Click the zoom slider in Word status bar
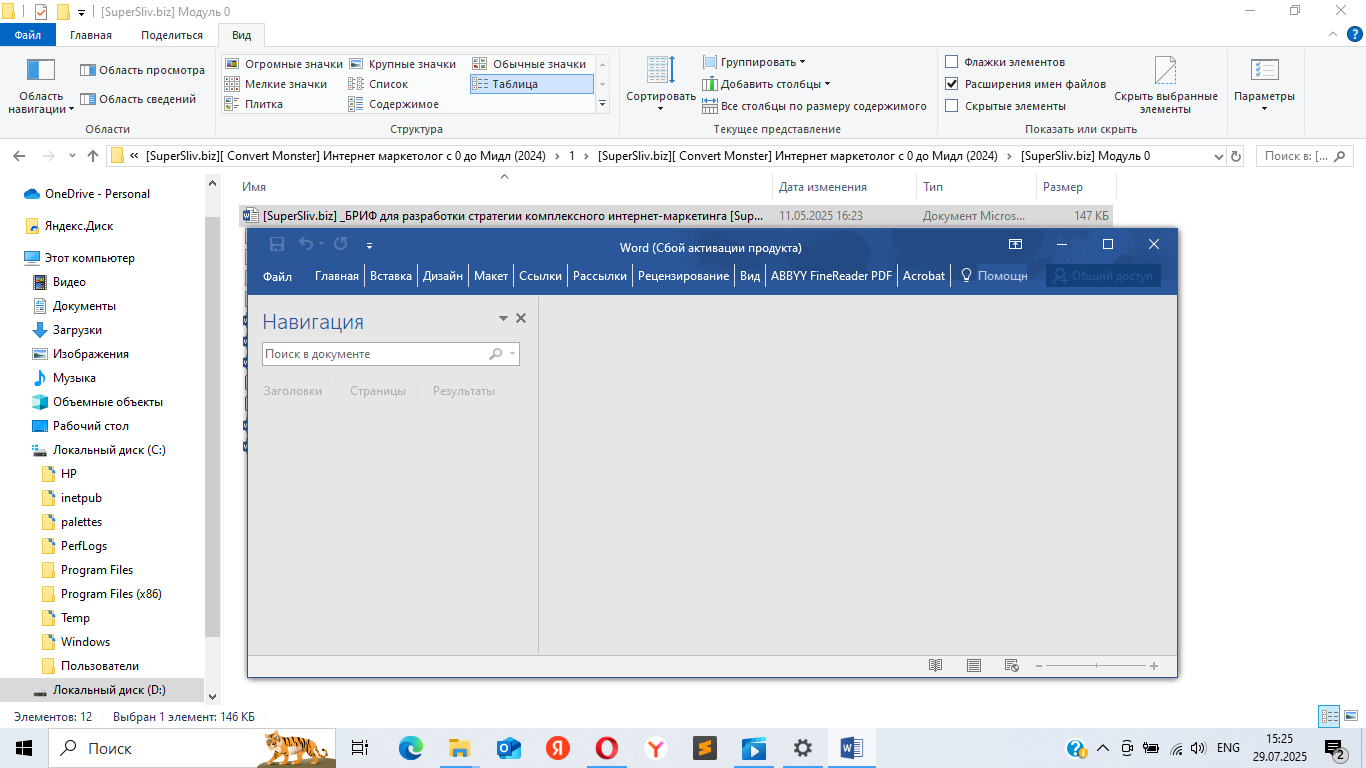Image resolution: width=1366 pixels, height=768 pixels. (x=1096, y=666)
